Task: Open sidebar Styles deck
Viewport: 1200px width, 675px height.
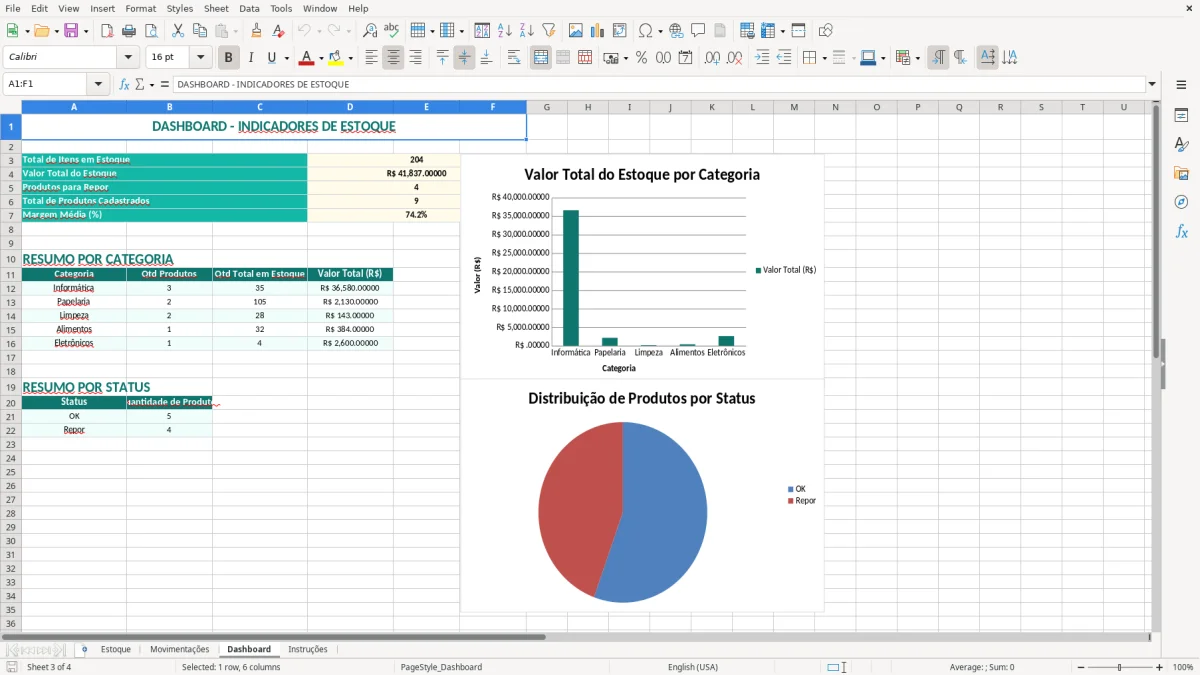Action: point(1181,145)
